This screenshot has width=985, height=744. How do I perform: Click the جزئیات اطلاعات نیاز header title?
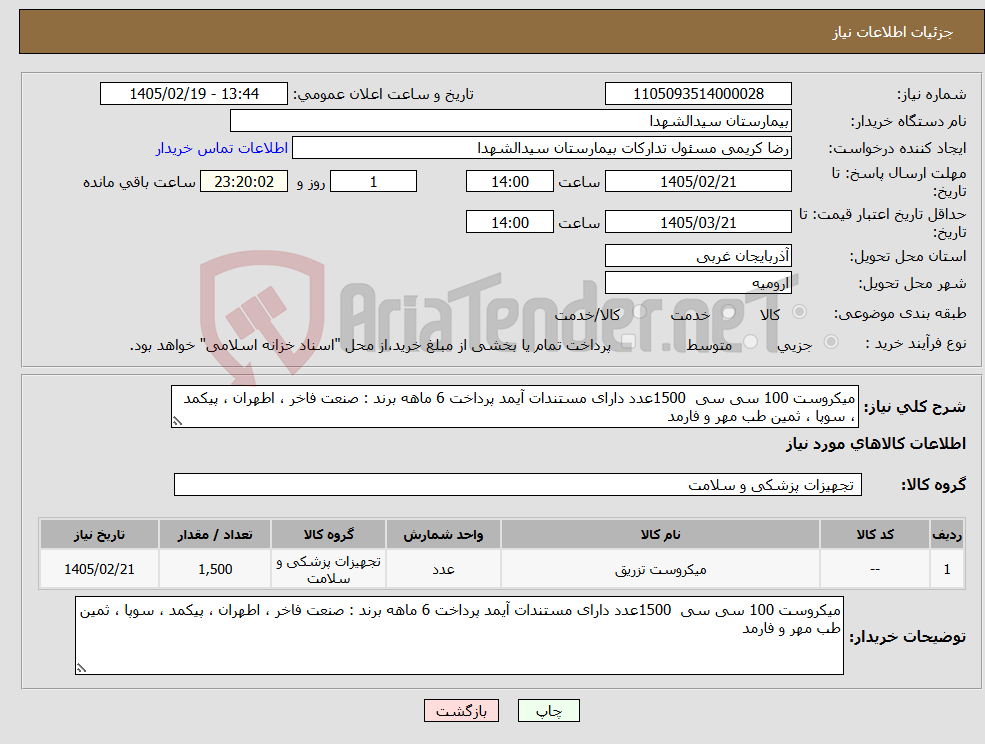(x=893, y=32)
